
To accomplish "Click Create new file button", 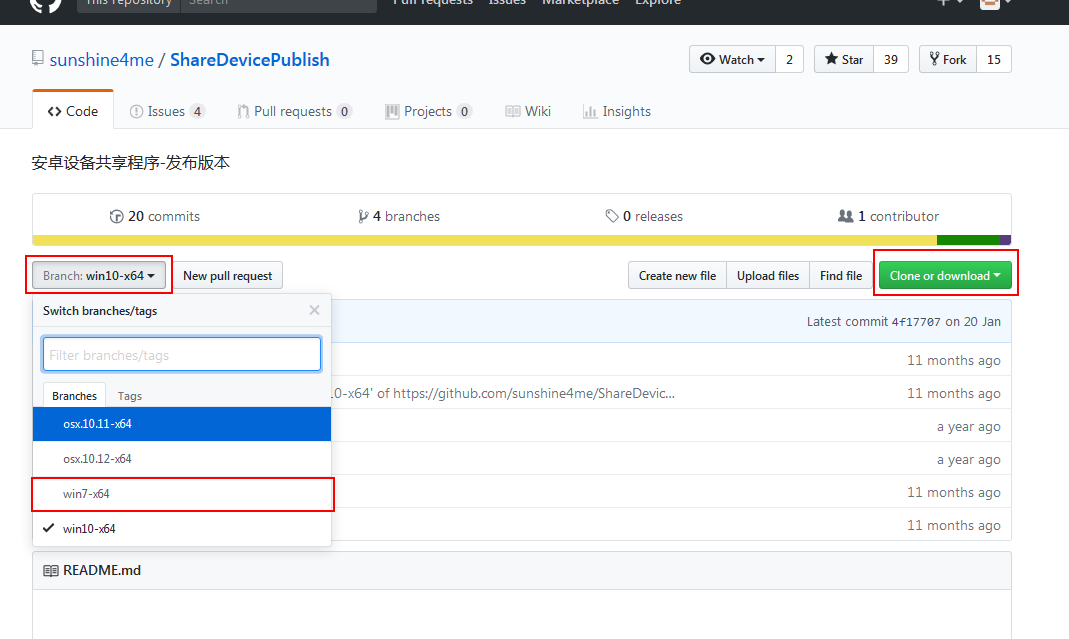I will [x=677, y=276].
